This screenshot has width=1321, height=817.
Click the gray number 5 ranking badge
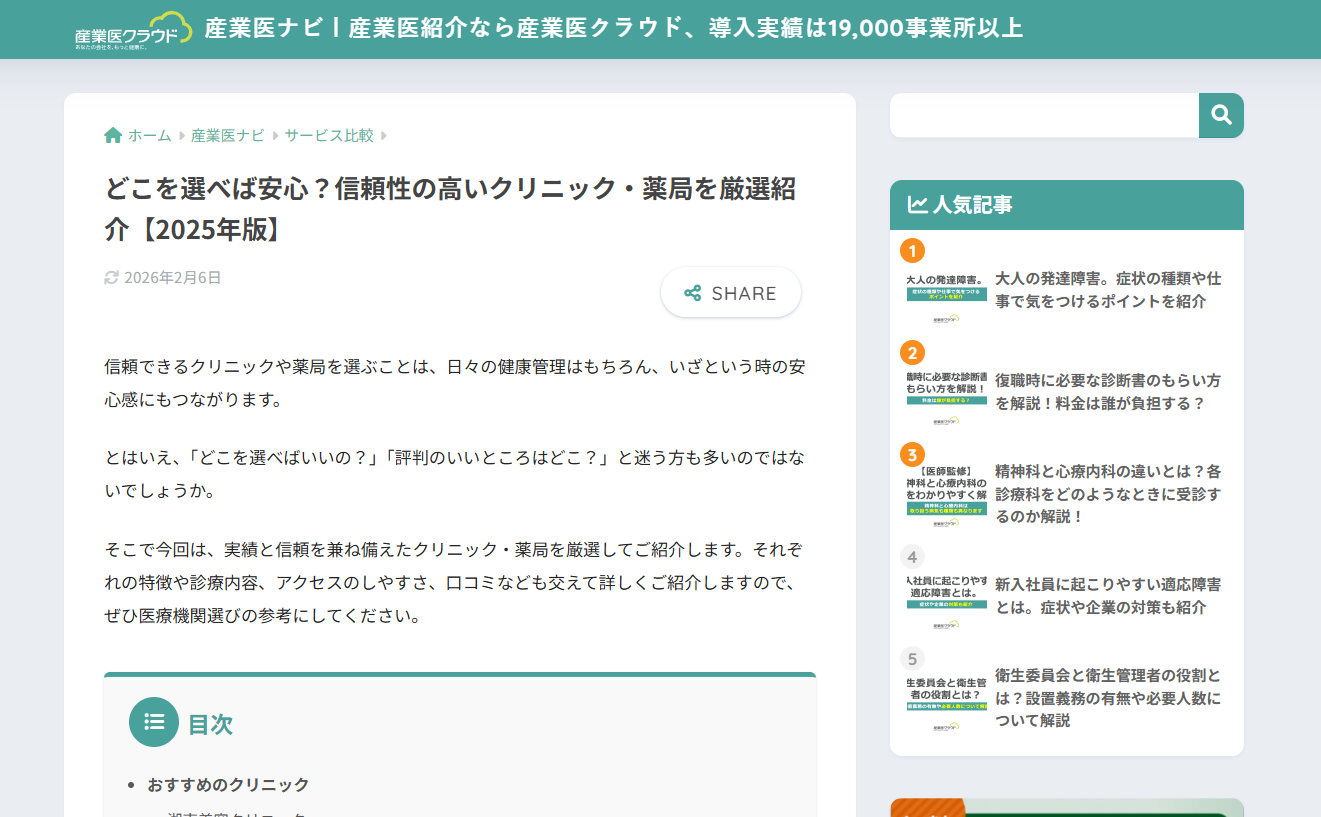[911, 660]
